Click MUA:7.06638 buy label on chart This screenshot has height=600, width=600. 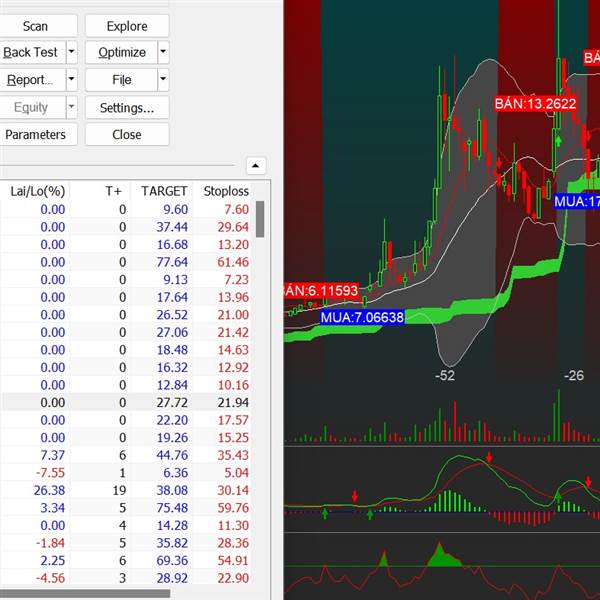(362, 317)
